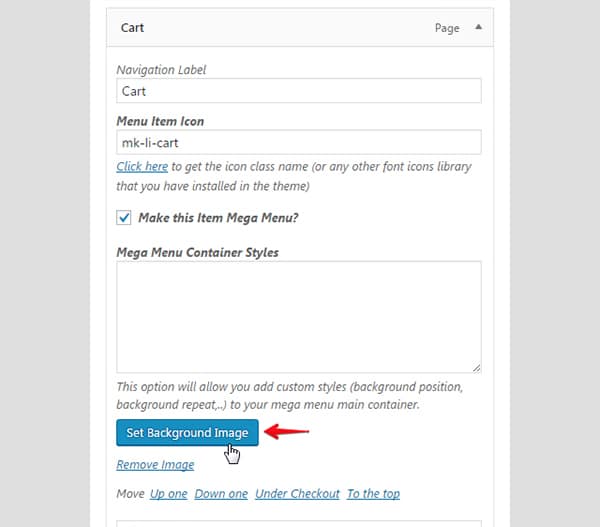Click the Mega Menu Container Styles caption
Image resolution: width=600 pixels, height=527 pixels.
point(197,252)
